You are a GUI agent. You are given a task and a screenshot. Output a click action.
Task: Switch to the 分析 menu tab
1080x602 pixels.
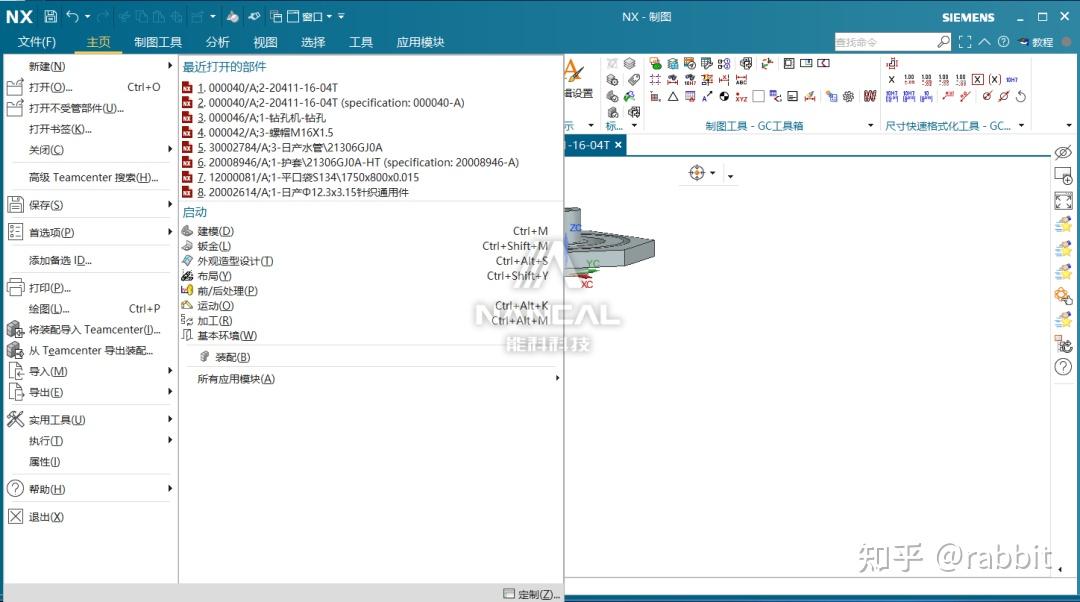point(218,42)
